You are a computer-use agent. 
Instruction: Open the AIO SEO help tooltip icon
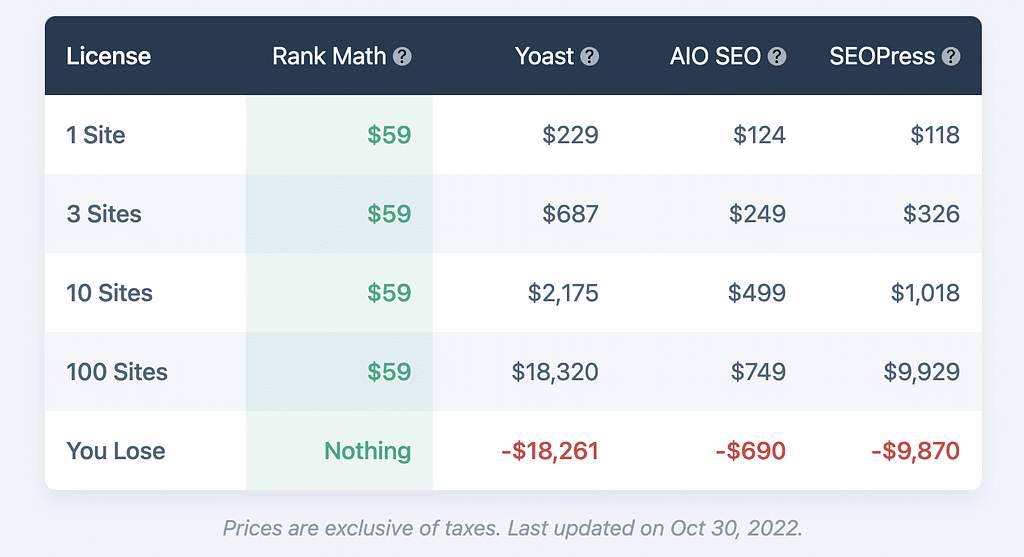click(x=777, y=56)
